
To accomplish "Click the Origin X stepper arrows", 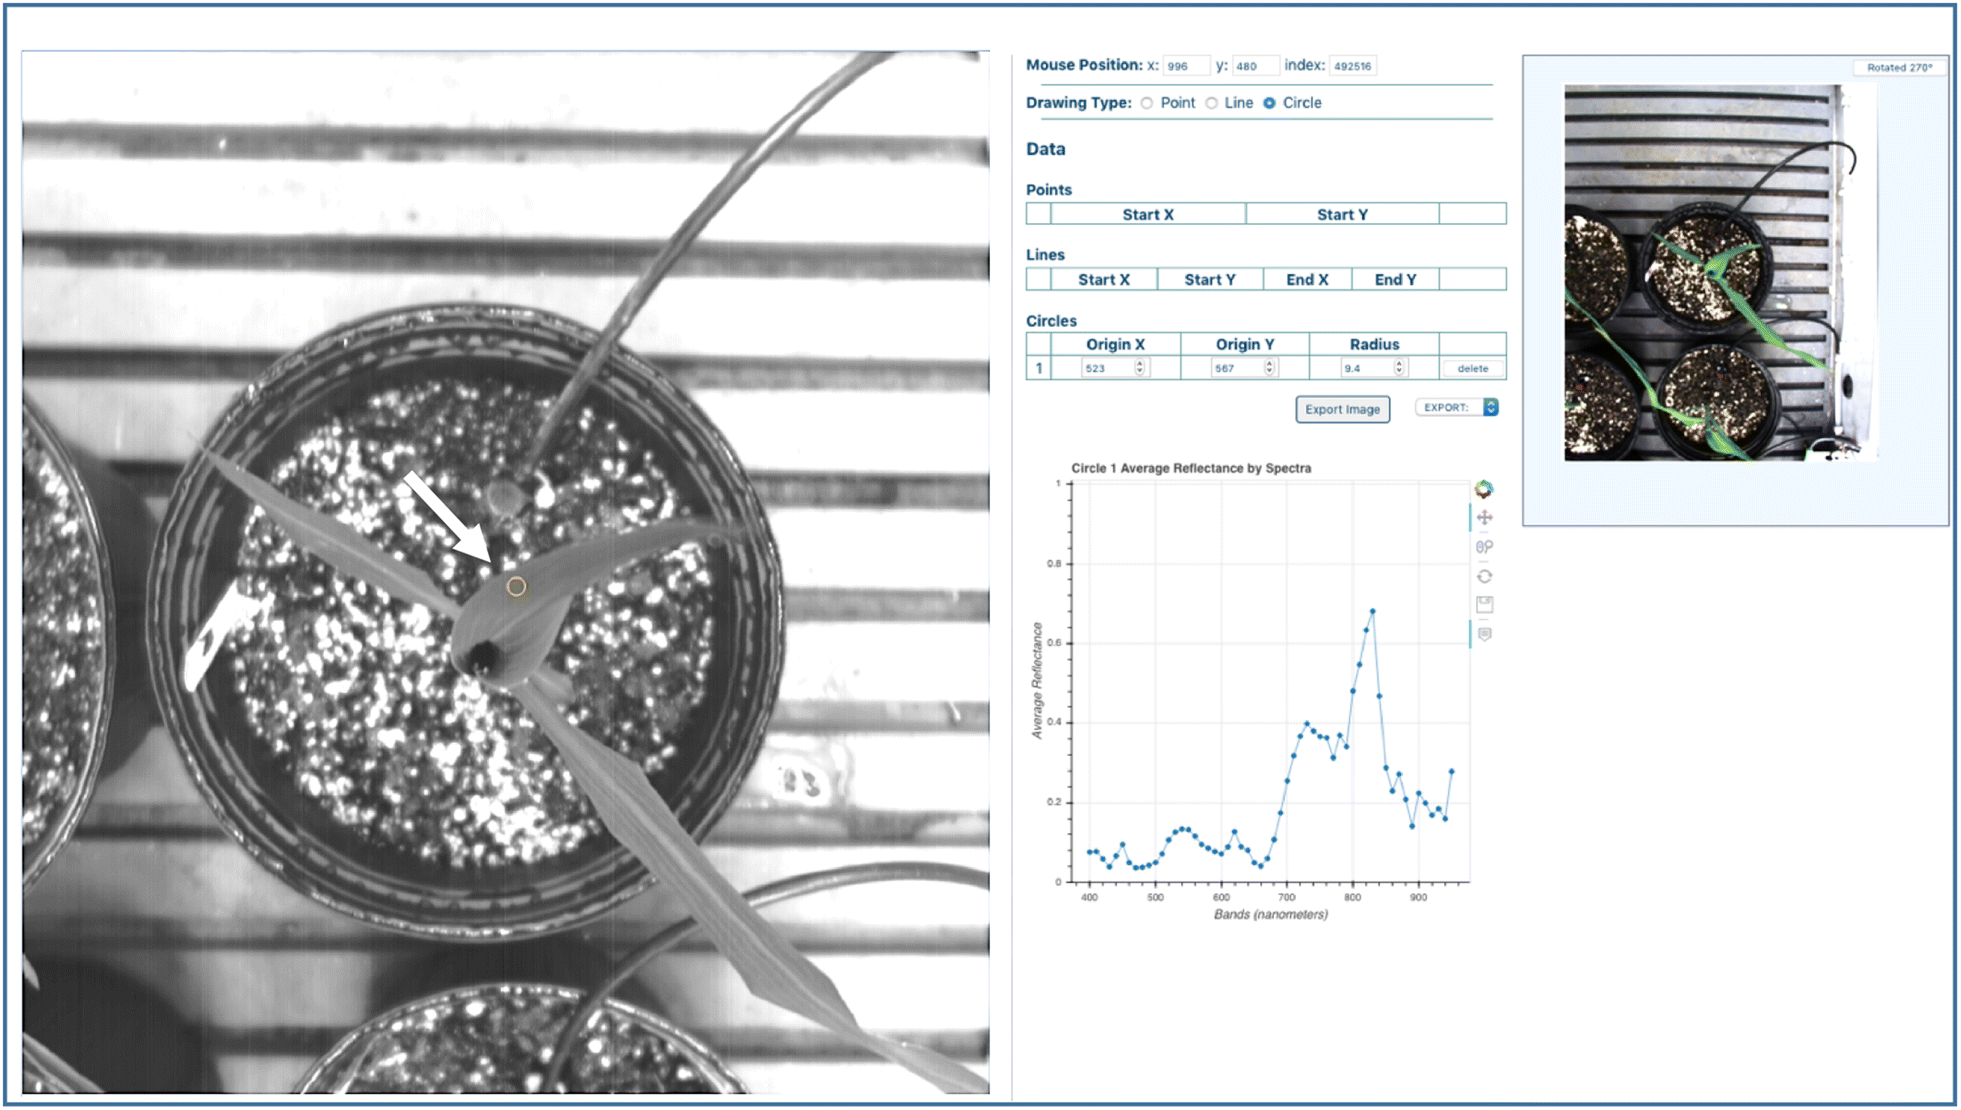I will coord(1139,368).
